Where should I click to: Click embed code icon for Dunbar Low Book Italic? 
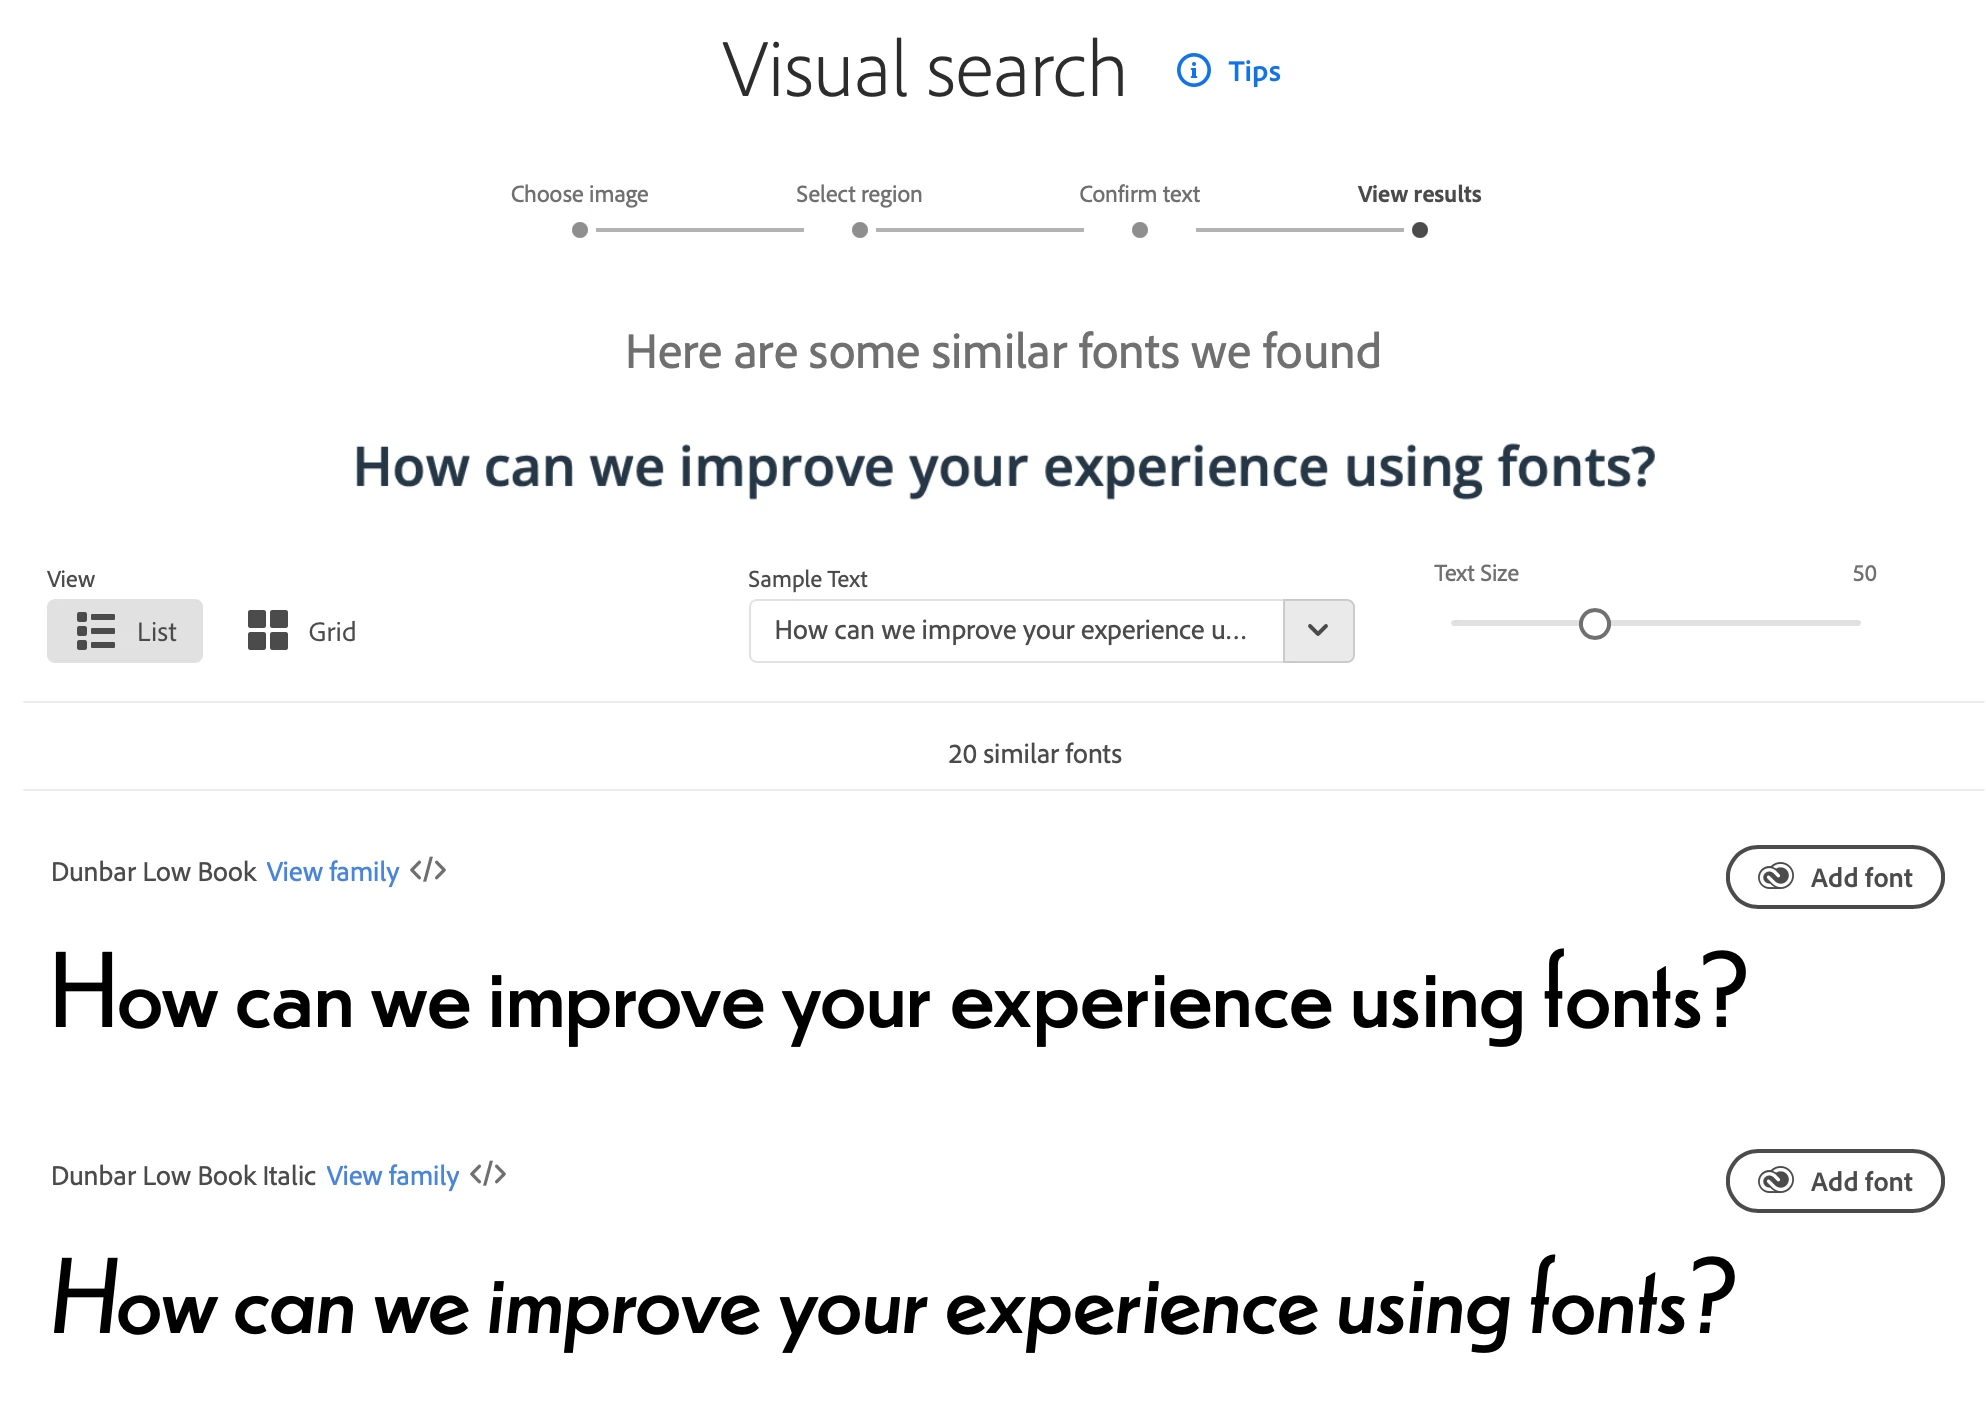pos(488,1174)
